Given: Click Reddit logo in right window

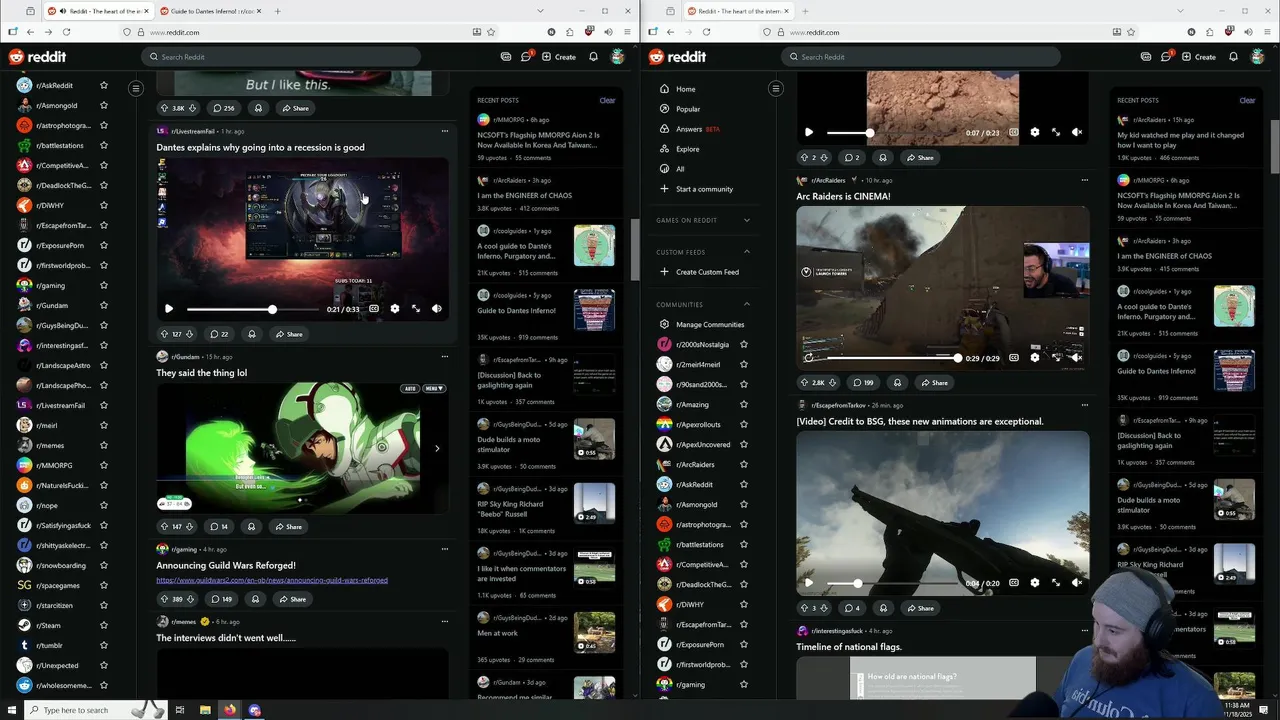Looking at the screenshot, I should point(678,57).
